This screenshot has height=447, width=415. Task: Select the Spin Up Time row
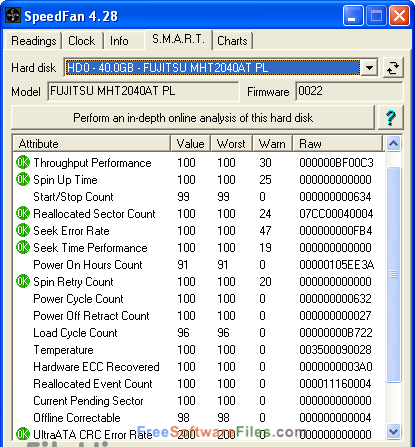pyautogui.click(x=199, y=179)
